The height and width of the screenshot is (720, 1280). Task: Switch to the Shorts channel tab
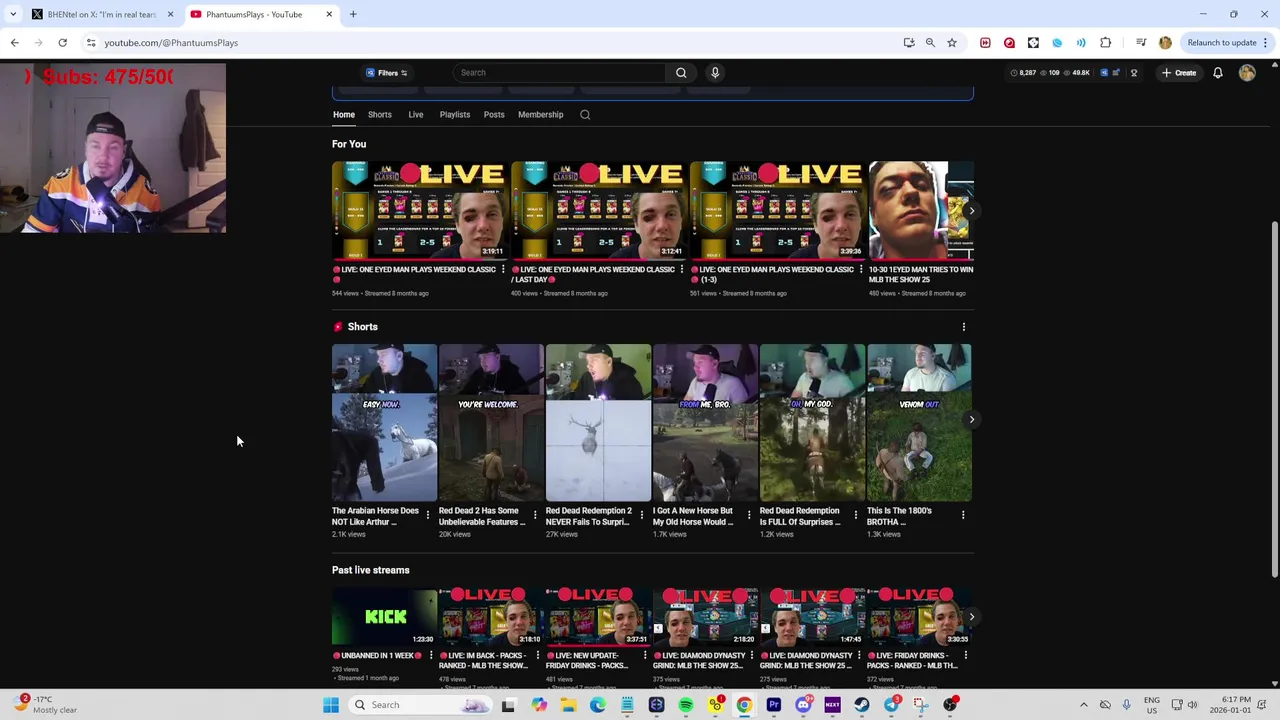[380, 115]
